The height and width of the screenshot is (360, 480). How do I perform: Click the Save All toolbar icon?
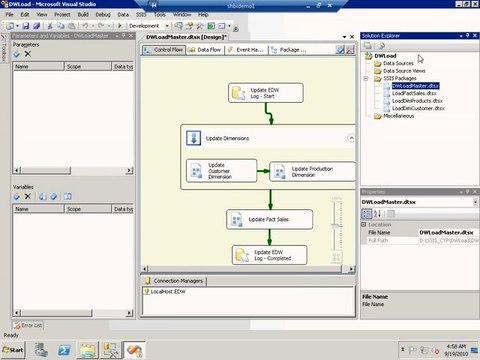(36, 26)
